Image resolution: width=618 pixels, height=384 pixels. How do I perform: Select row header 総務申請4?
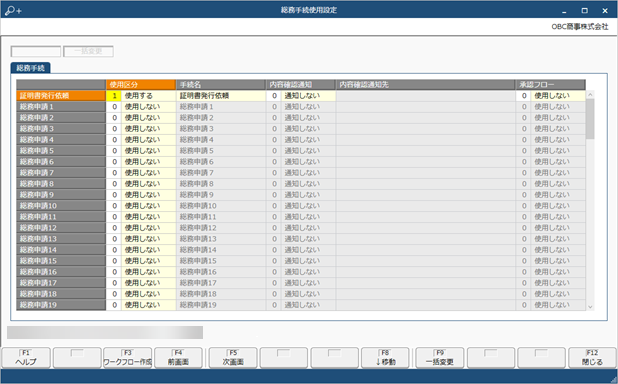click(x=61, y=140)
